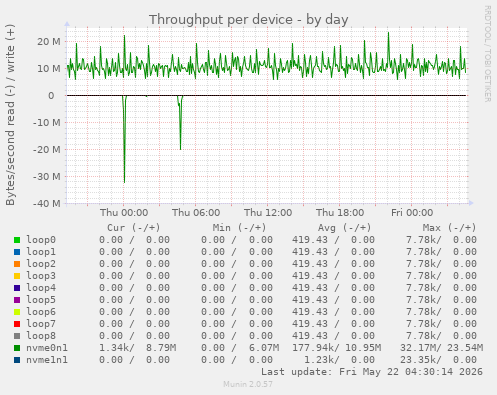Click the '-40 M' y-axis label

point(47,203)
